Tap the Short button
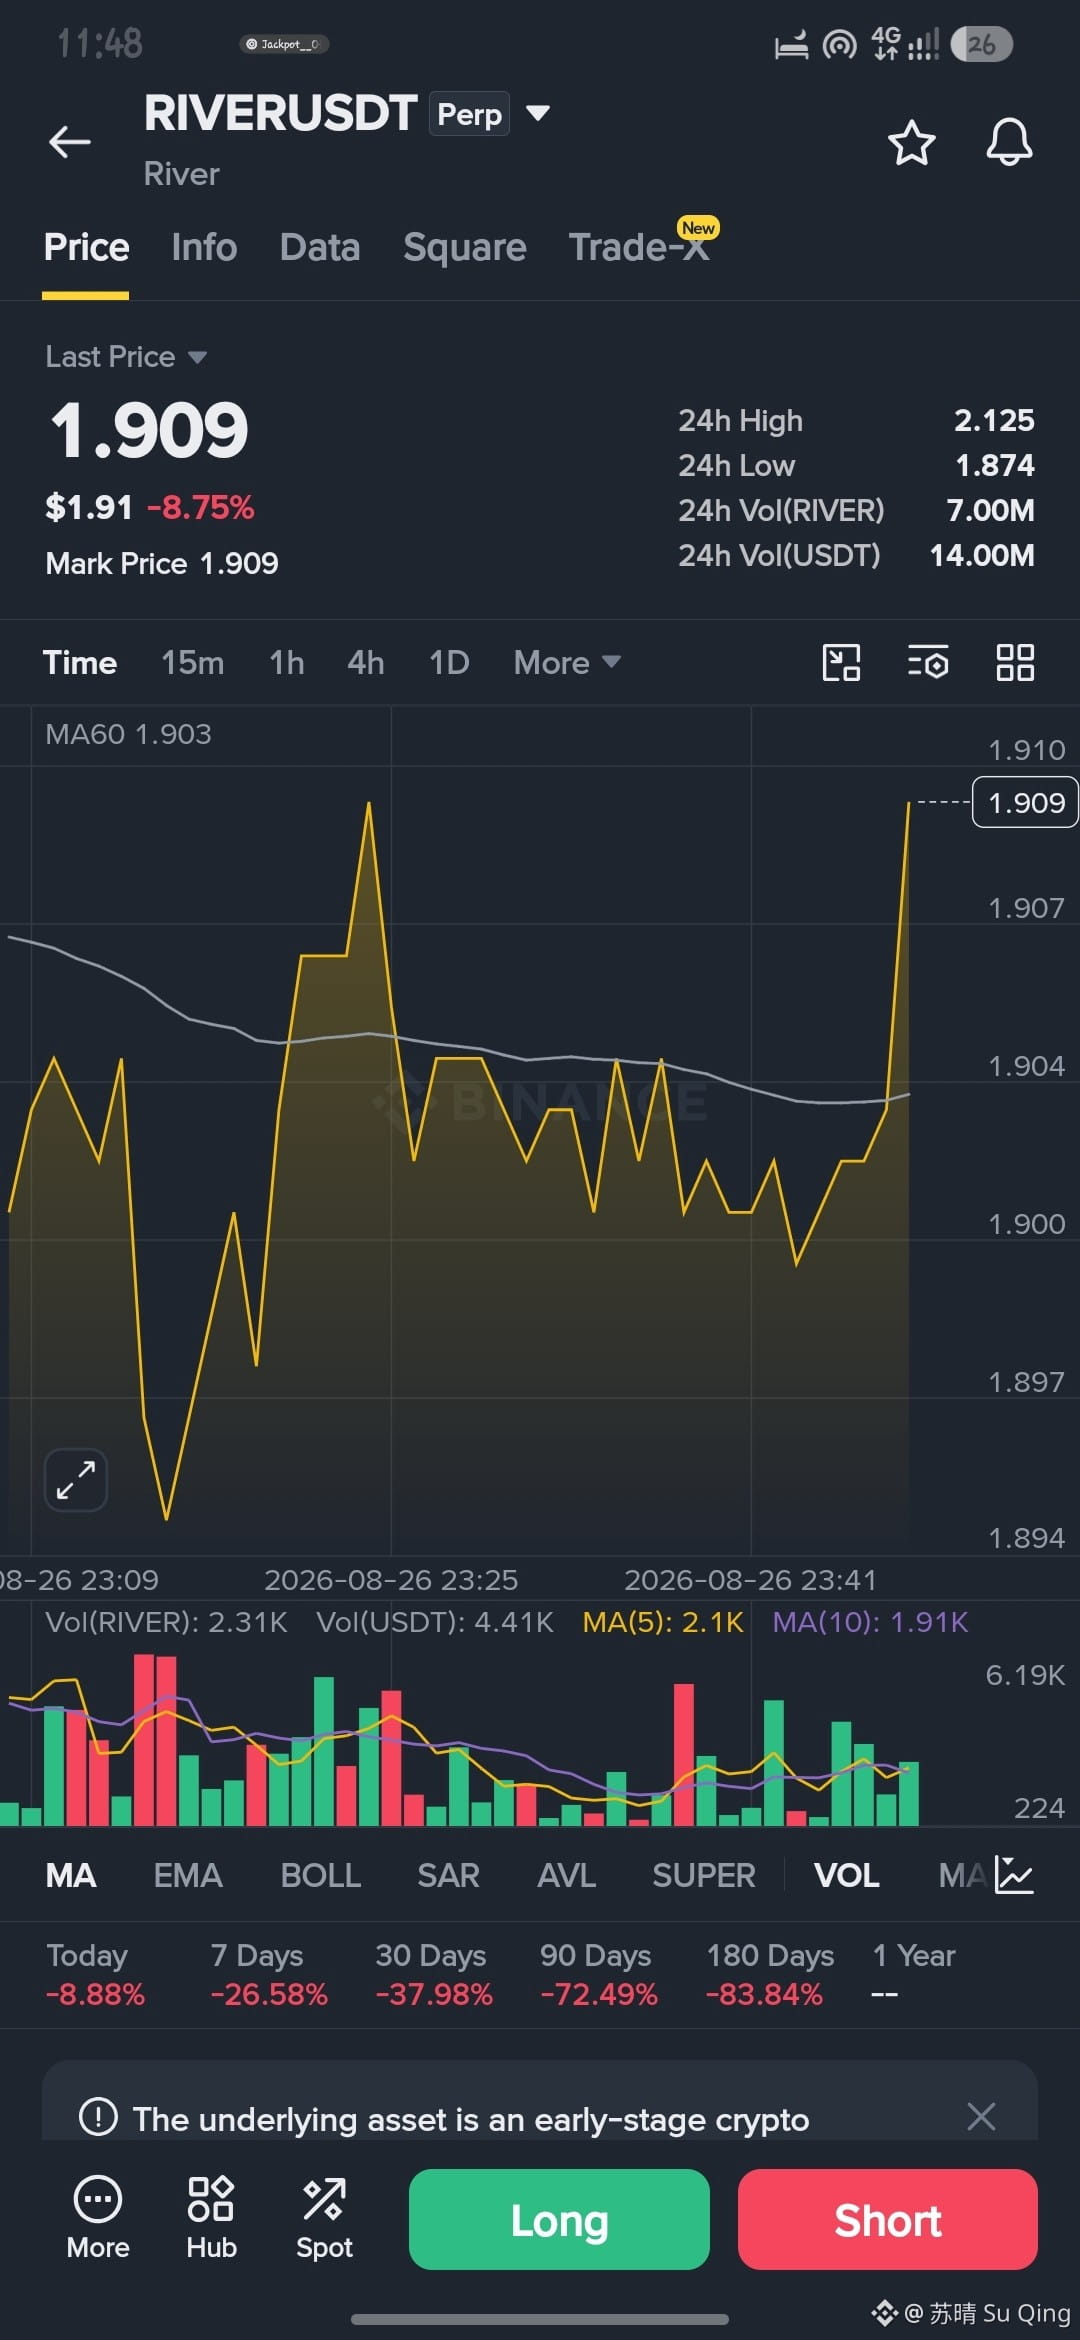1080x2340 pixels. pos(888,2219)
